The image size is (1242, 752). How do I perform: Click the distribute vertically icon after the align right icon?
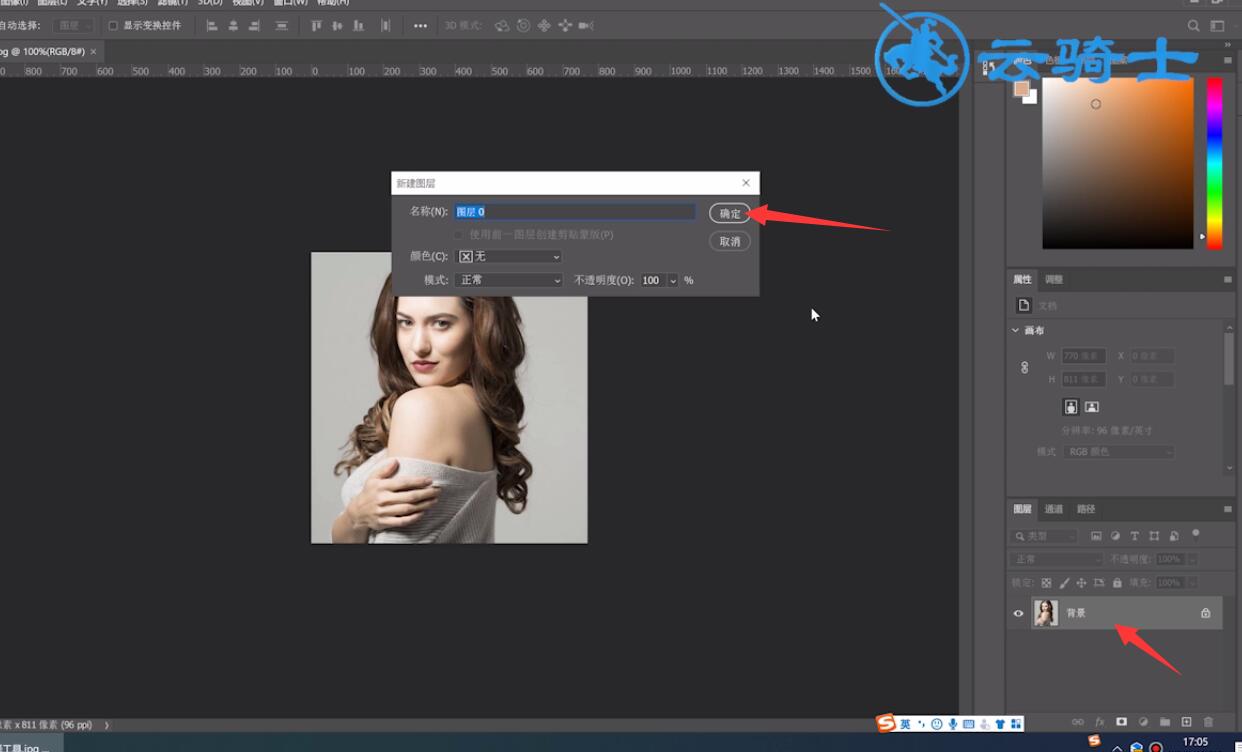coord(281,25)
